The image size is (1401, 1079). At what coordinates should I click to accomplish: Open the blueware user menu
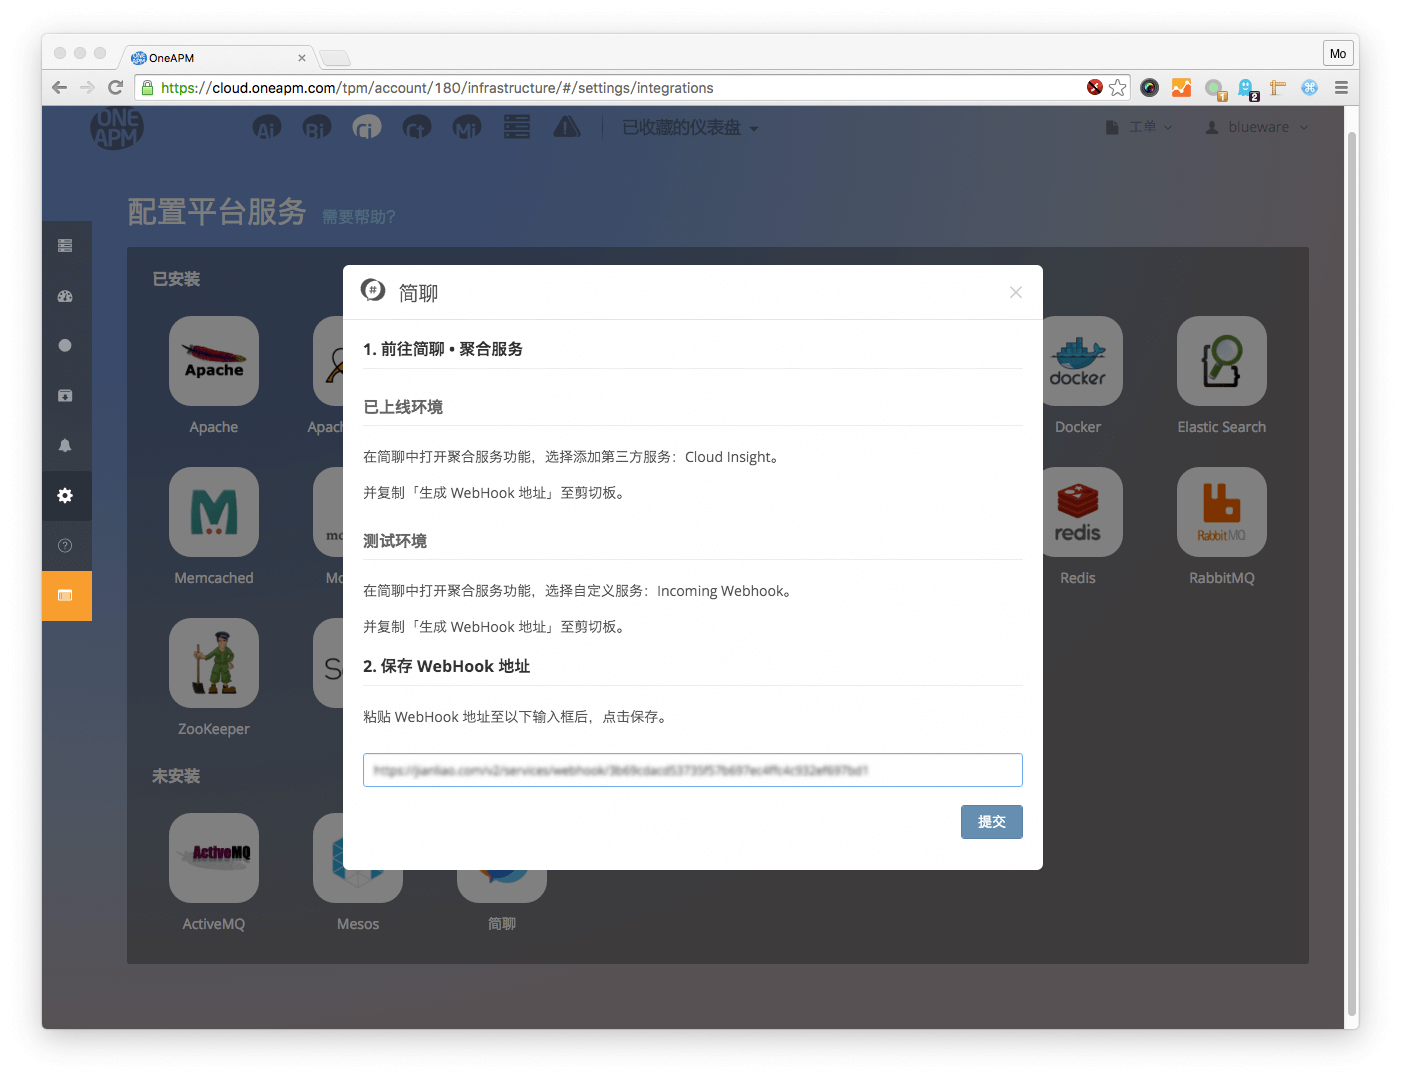coord(1257,127)
